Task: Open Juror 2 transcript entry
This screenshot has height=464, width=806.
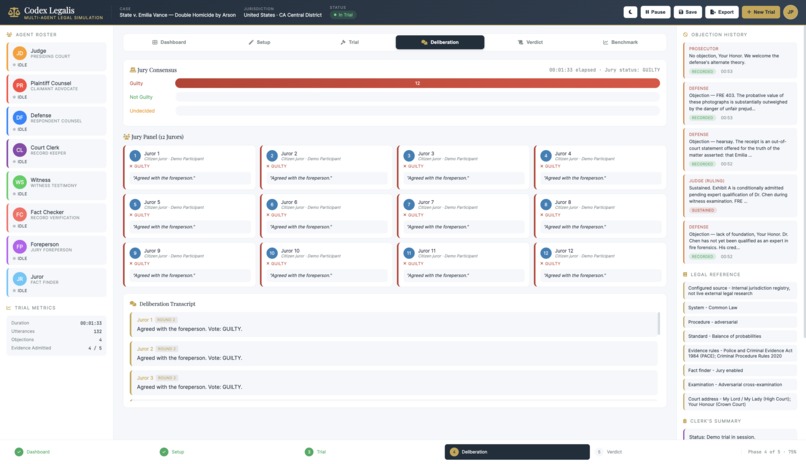Action: pyautogui.click(x=394, y=354)
